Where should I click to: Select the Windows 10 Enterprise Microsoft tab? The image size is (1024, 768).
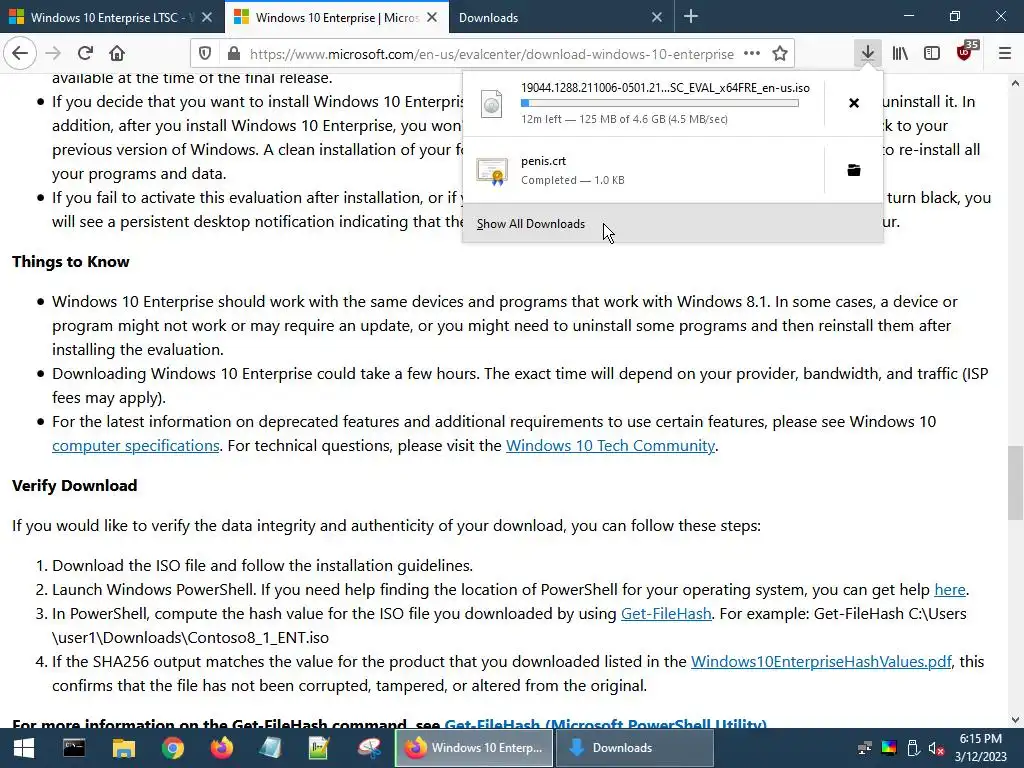tap(337, 18)
